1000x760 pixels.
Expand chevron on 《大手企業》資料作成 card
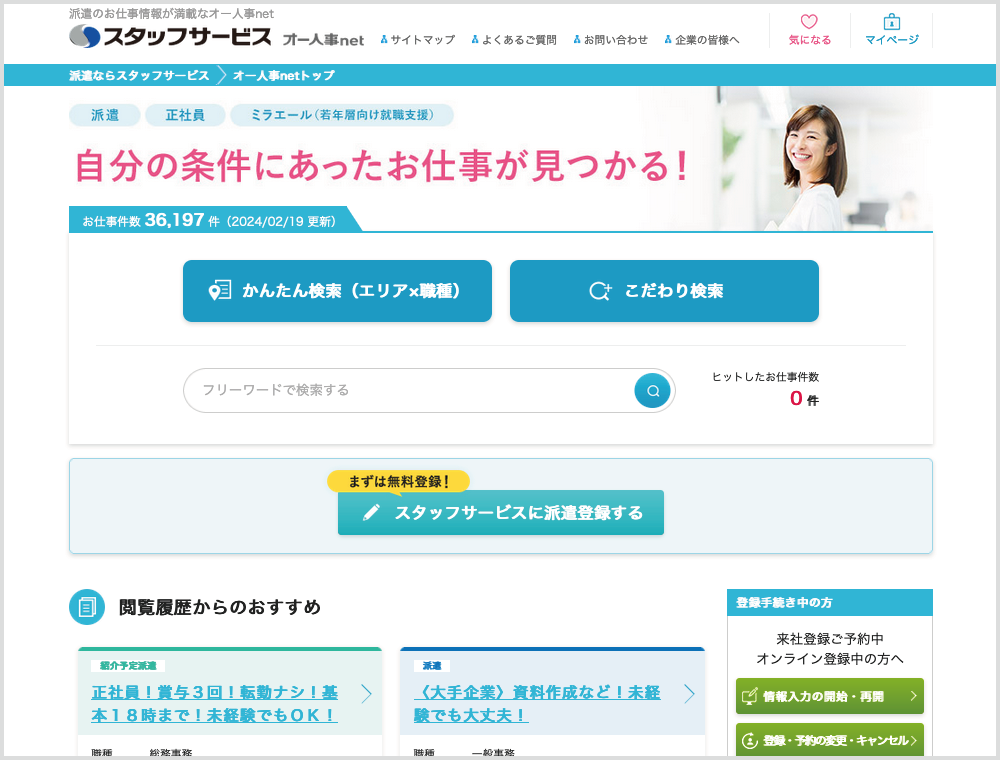coord(689,694)
